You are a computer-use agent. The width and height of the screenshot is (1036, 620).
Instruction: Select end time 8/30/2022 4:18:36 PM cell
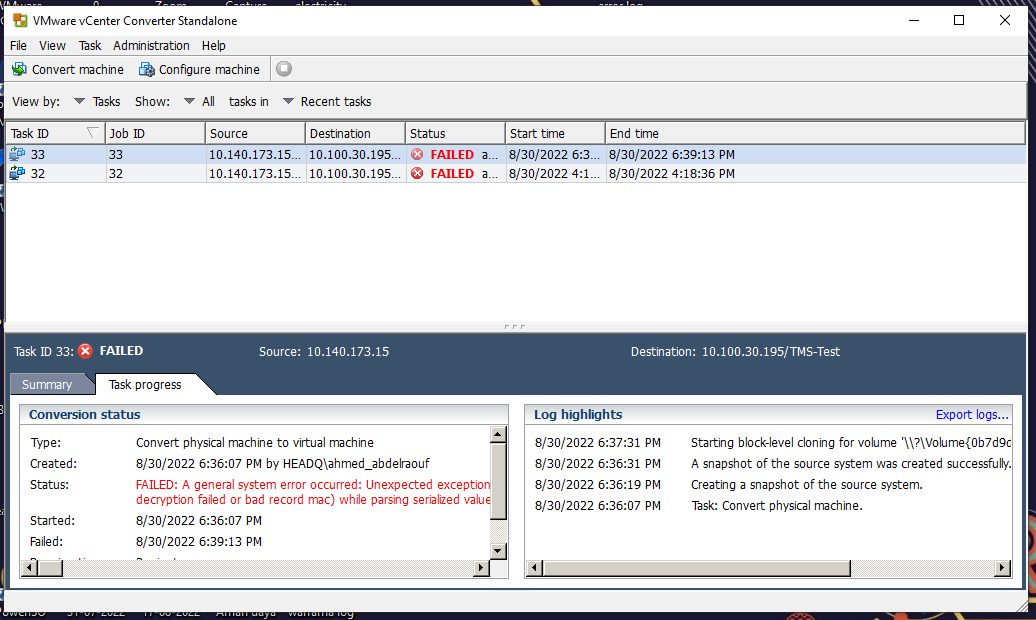672,173
